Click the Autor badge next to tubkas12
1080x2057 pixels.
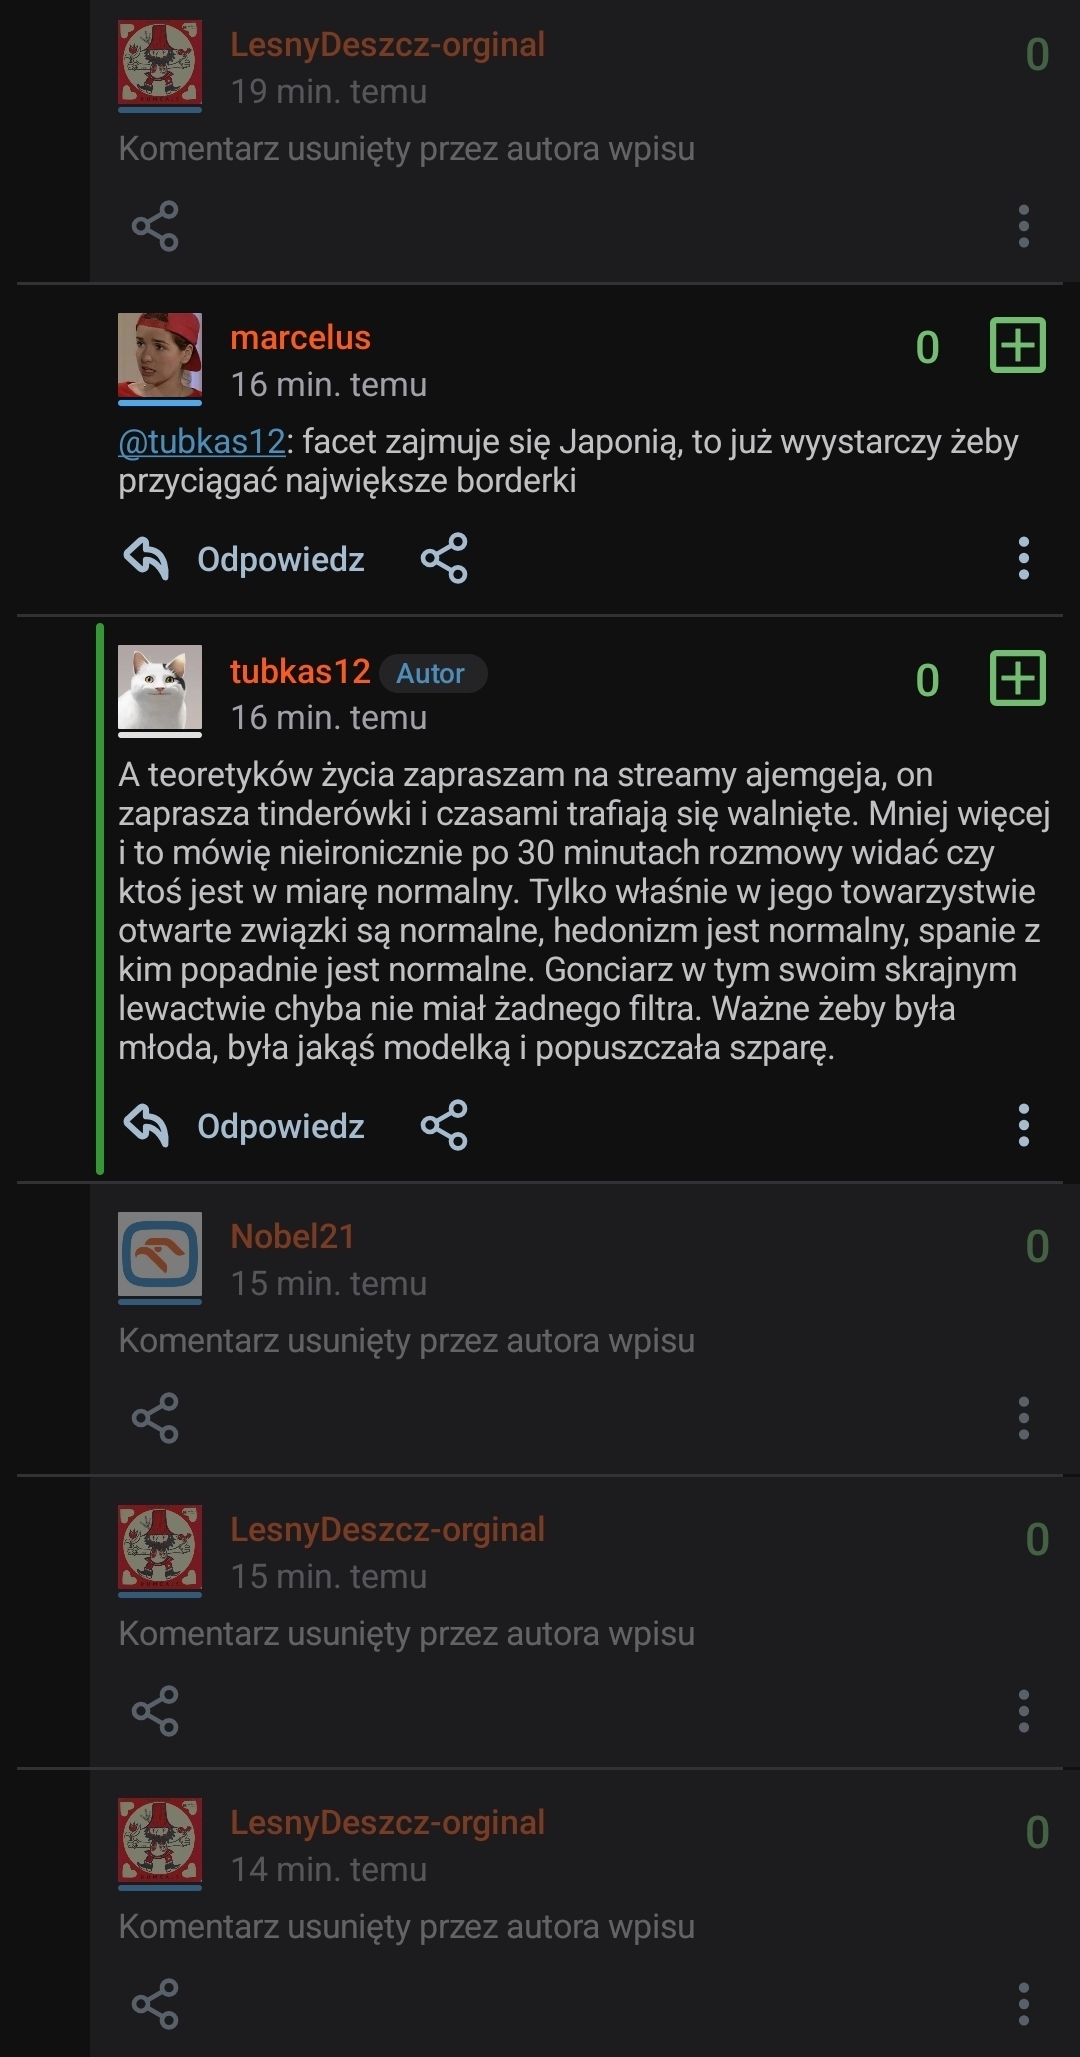click(x=431, y=673)
